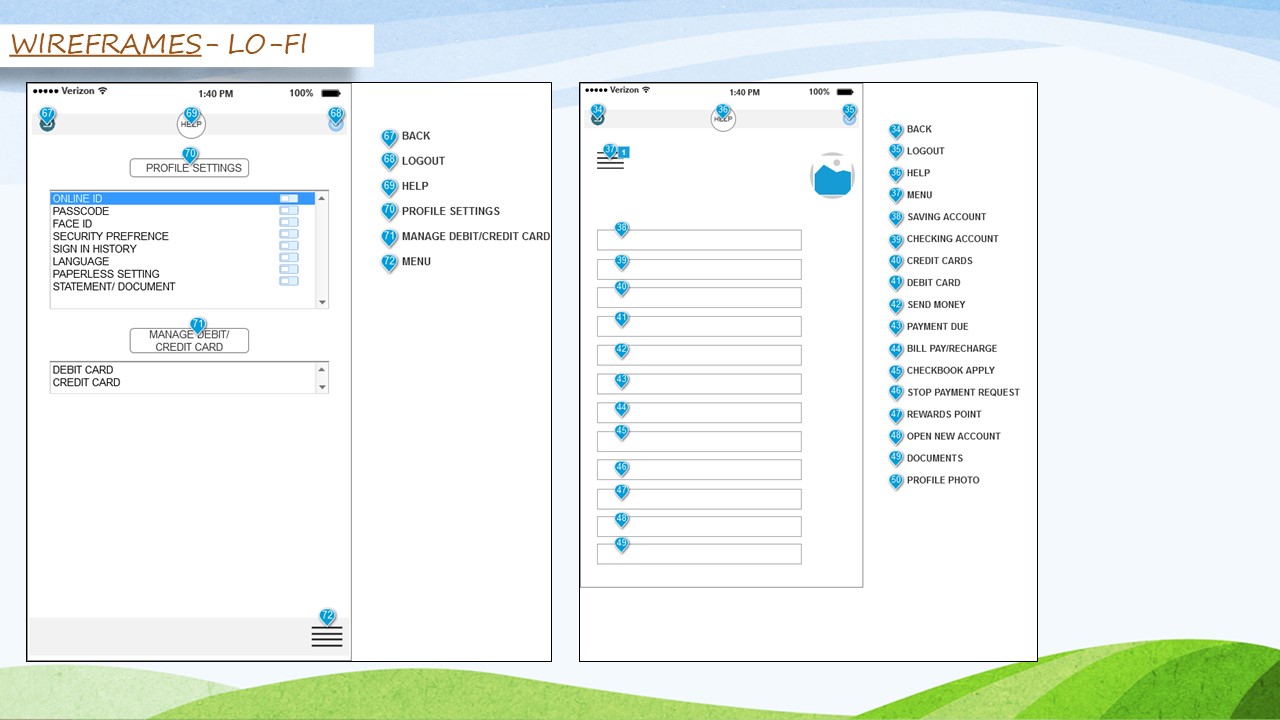This screenshot has height=720, width=1280.
Task: Tap the logout icon on the profile settings screen
Action: [336, 124]
